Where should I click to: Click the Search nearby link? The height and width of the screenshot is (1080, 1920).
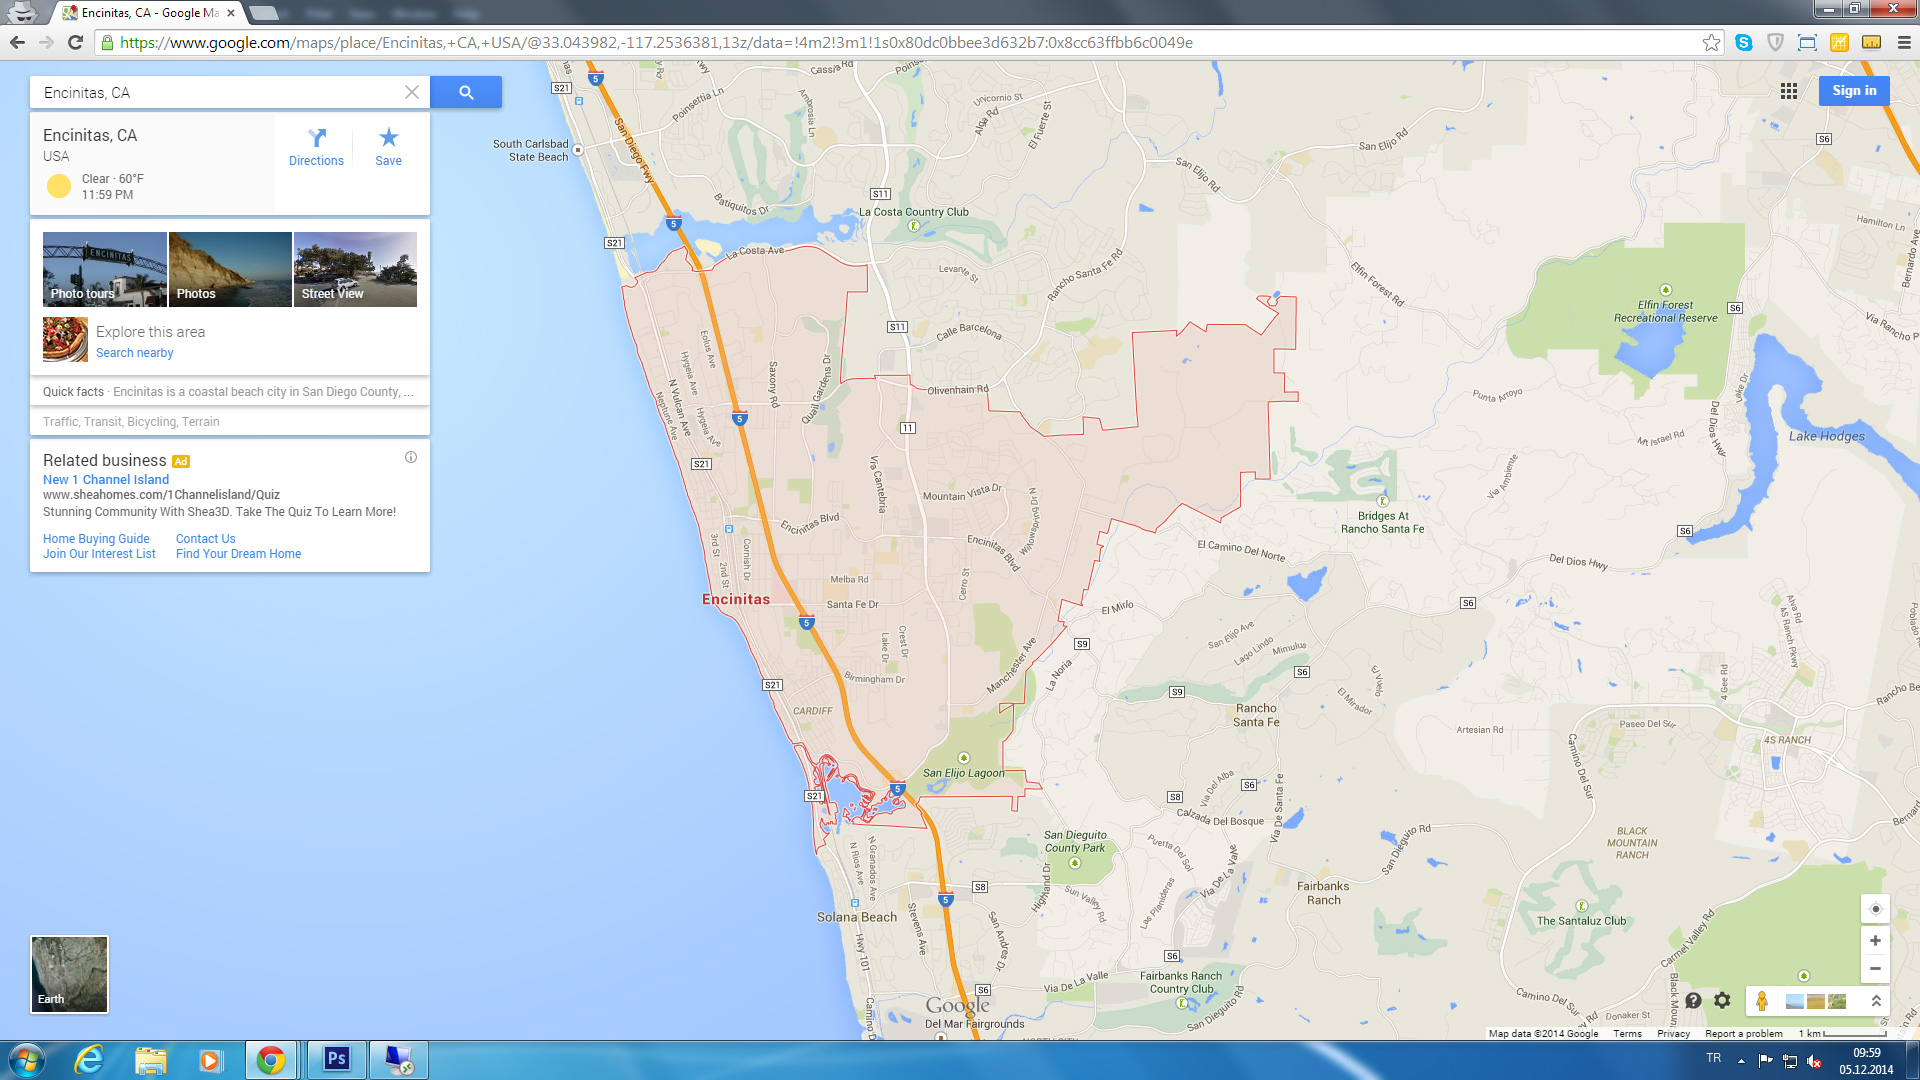[134, 353]
